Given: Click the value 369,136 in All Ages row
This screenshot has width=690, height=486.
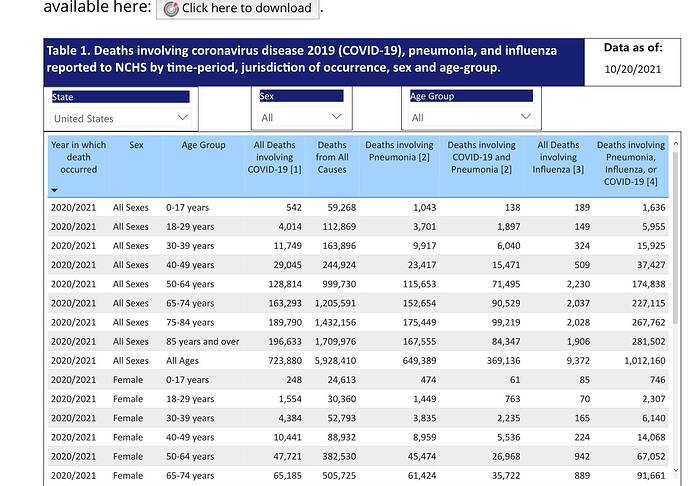Looking at the screenshot, I should (503, 361).
